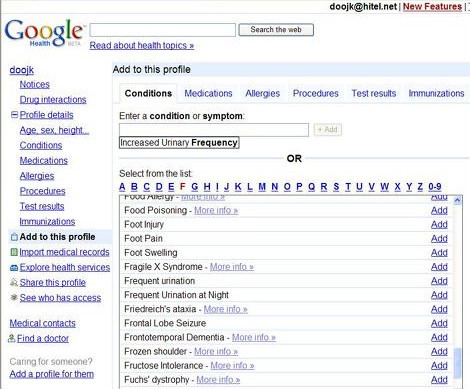Click the Search the web button
470x389 pixels.
276,30
